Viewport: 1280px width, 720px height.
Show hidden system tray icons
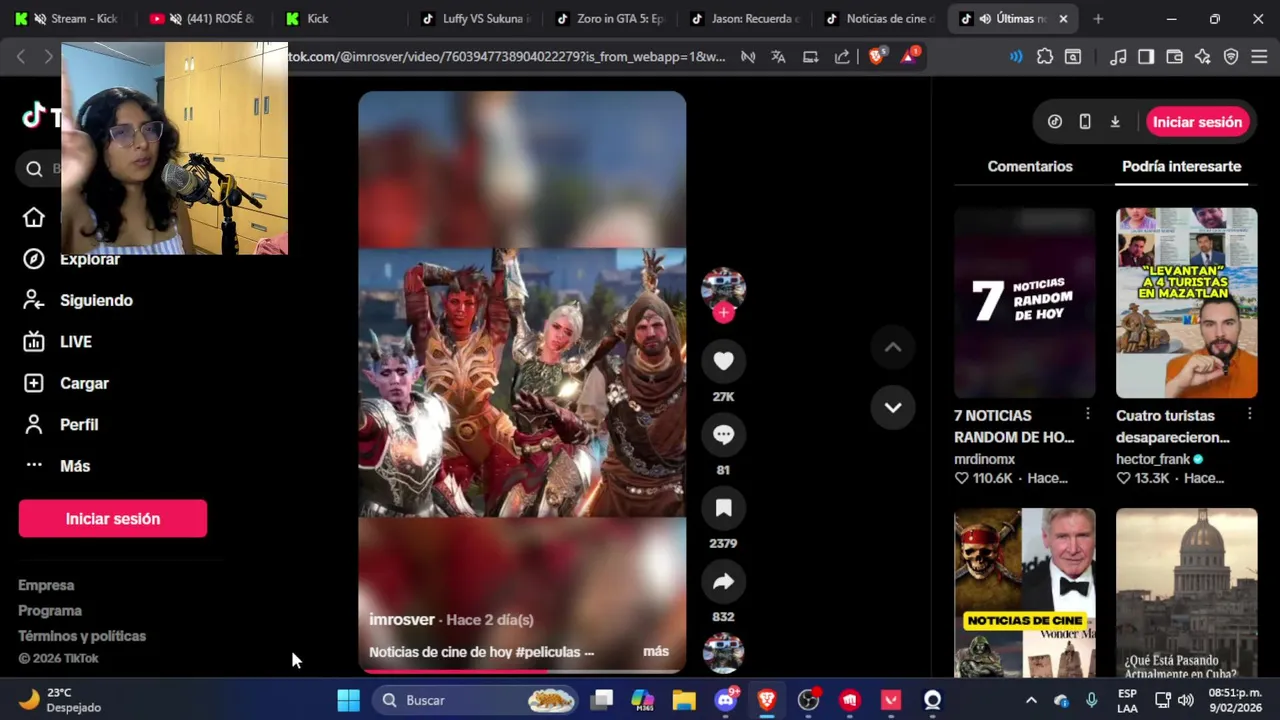1031,700
